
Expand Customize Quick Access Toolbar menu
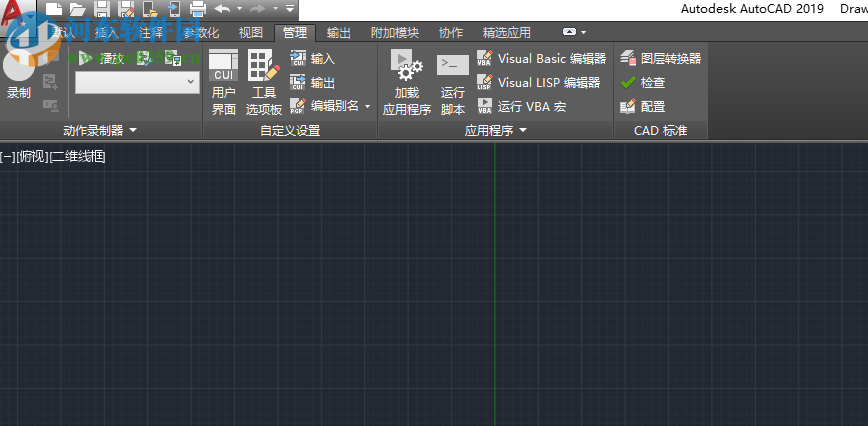tap(290, 8)
